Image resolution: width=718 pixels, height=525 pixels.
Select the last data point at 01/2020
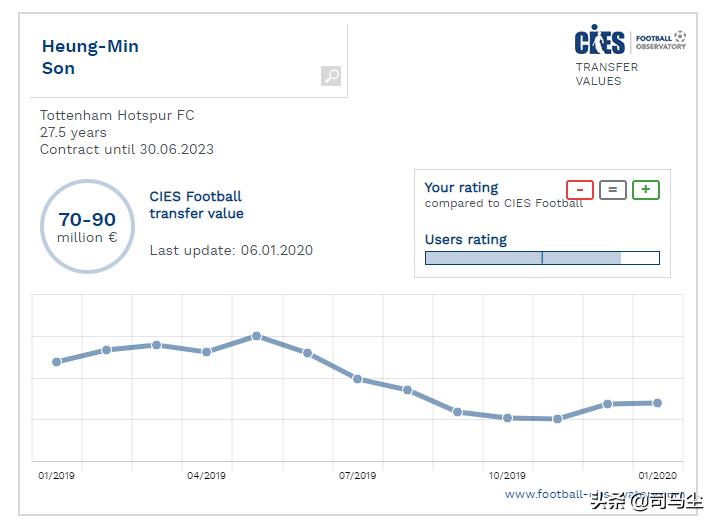pos(657,403)
